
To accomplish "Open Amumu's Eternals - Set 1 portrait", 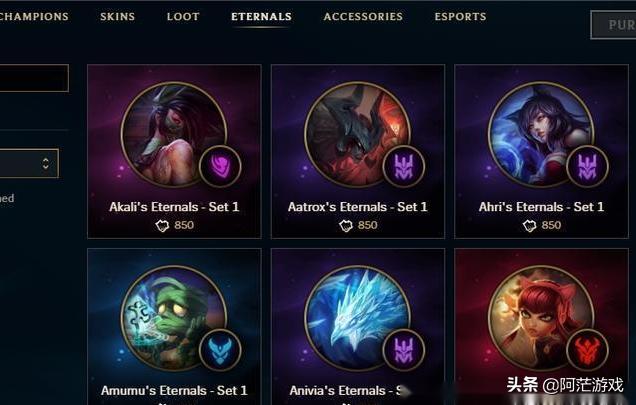I will coord(174,318).
